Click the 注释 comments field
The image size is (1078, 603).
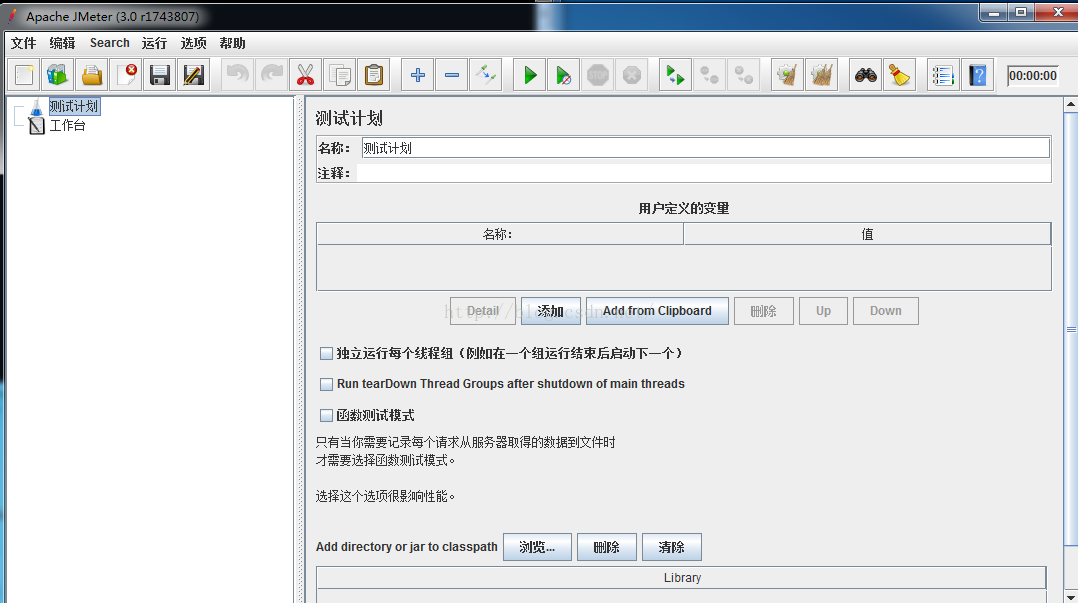[x=703, y=173]
